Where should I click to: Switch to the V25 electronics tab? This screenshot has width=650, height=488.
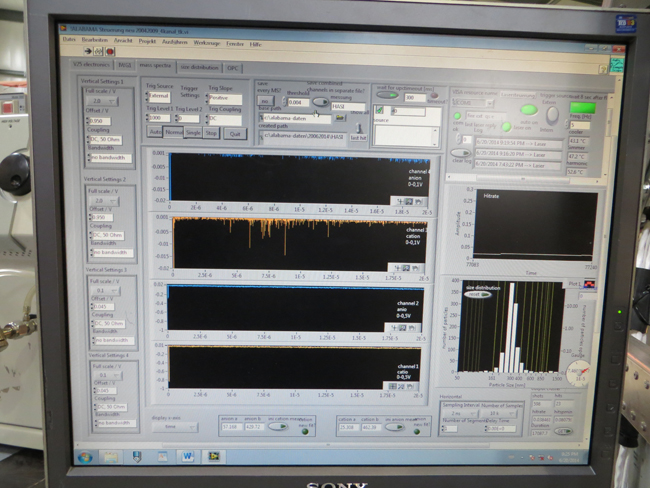[x=91, y=65]
